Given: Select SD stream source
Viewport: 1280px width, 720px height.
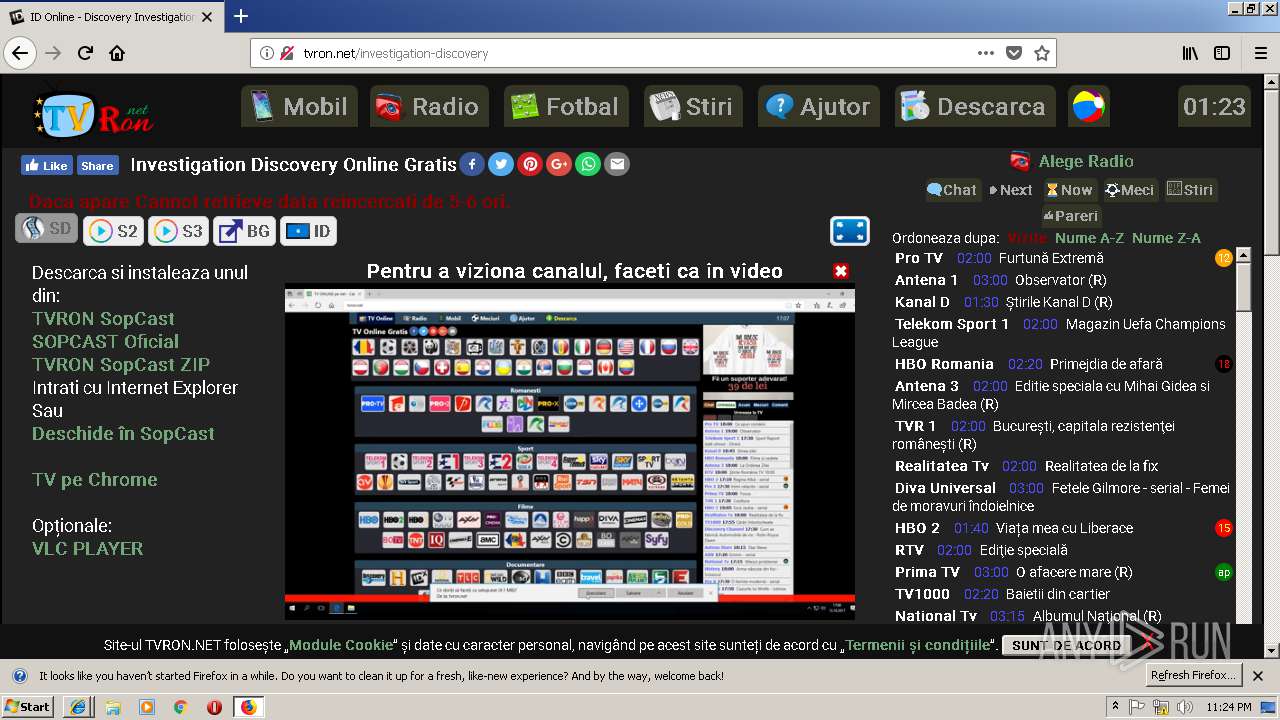Looking at the screenshot, I should click(x=46, y=229).
